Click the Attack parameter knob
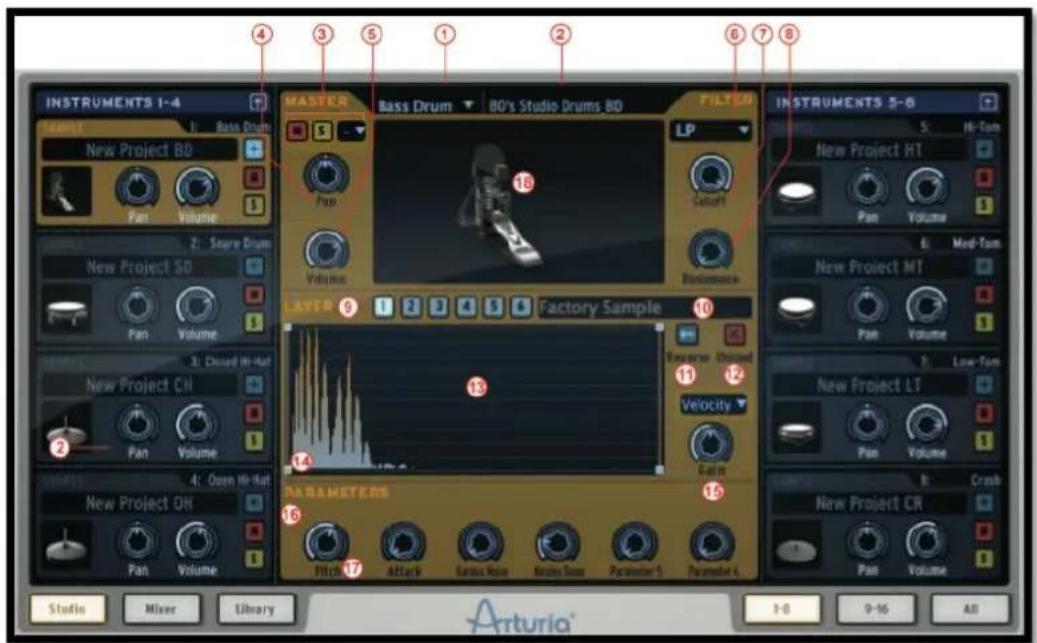This screenshot has width=1037, height=643. pos(403,542)
